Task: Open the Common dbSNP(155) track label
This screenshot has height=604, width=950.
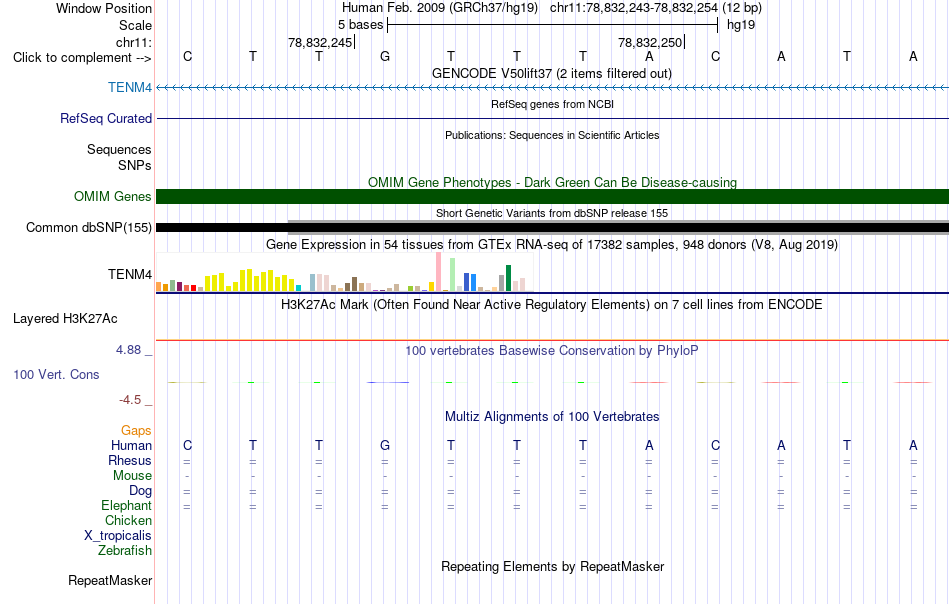Action: 89,227
